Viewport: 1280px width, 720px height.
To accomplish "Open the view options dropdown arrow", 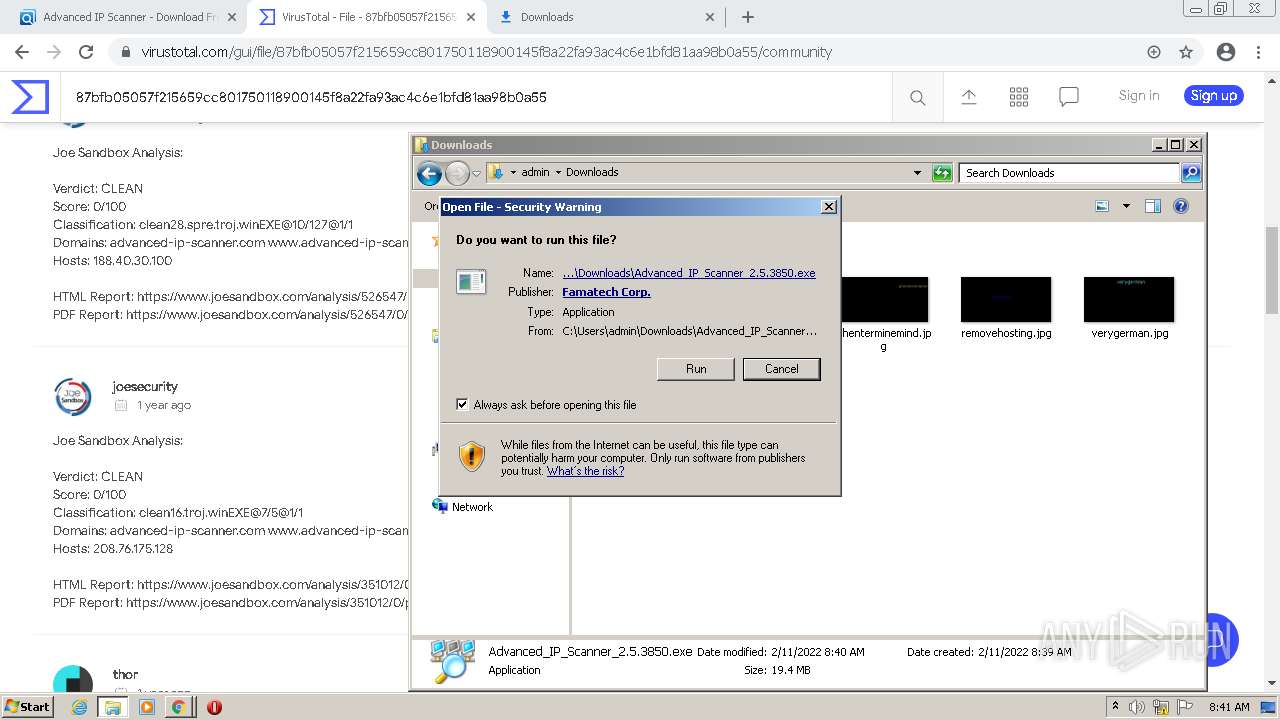I will coord(1126,206).
